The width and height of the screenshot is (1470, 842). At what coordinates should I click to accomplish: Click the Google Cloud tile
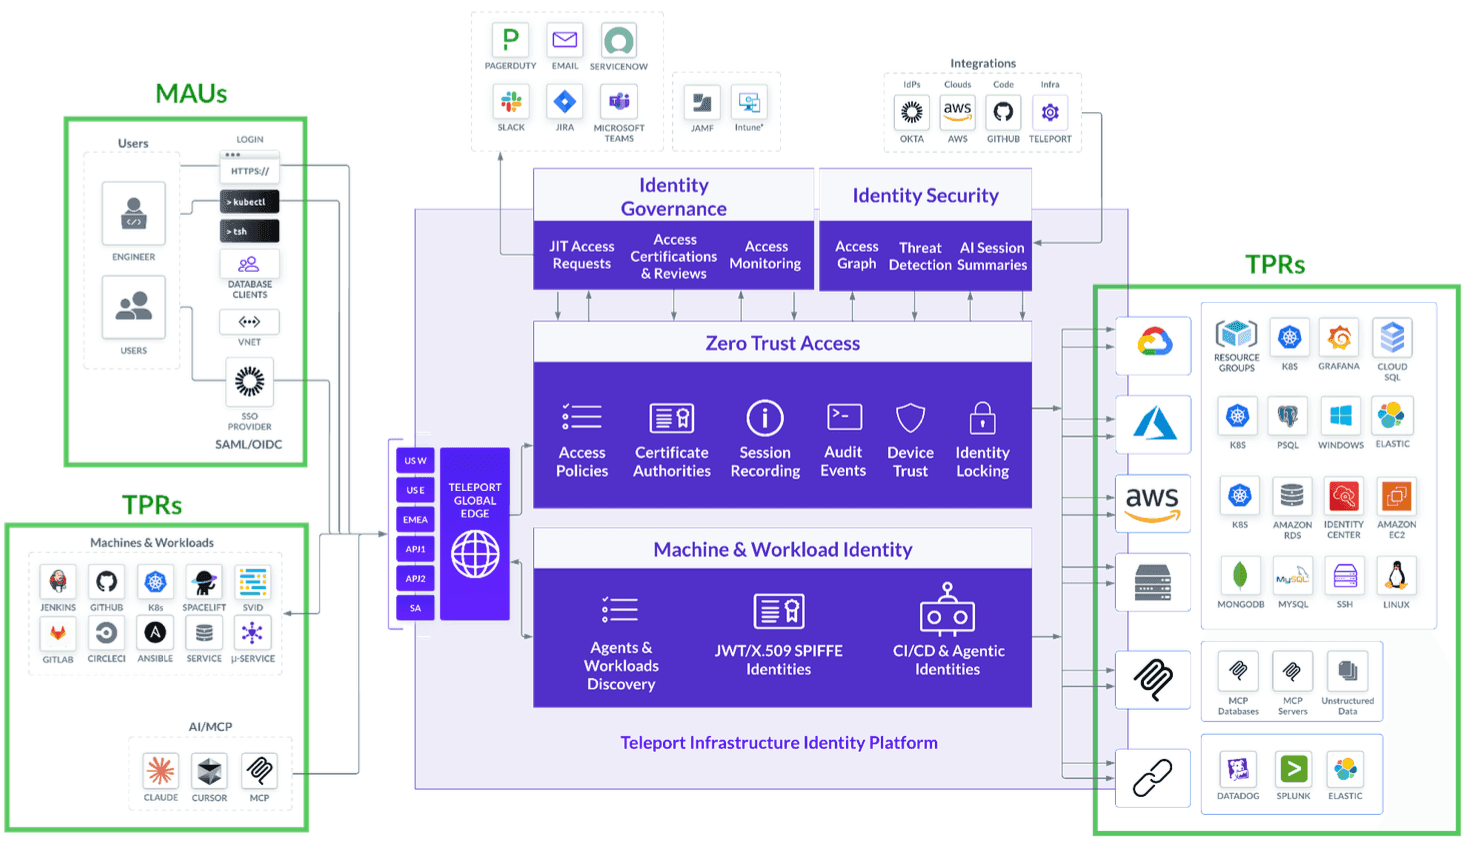click(1153, 345)
